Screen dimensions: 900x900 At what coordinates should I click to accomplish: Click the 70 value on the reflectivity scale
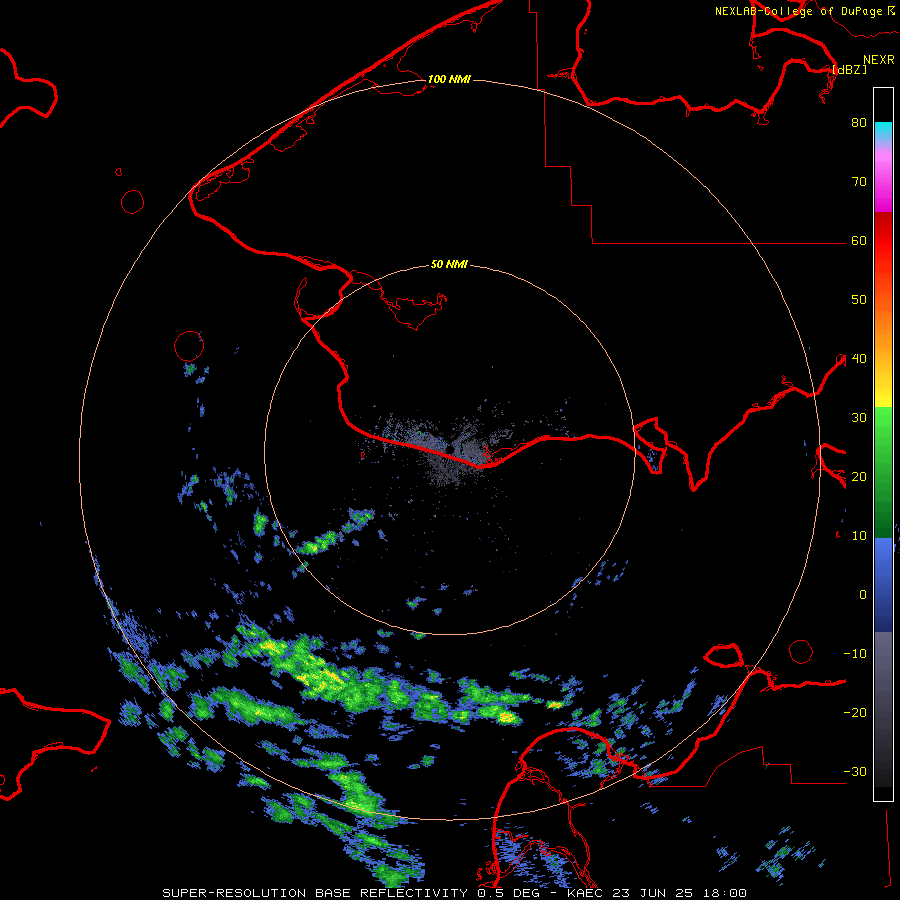[859, 181]
